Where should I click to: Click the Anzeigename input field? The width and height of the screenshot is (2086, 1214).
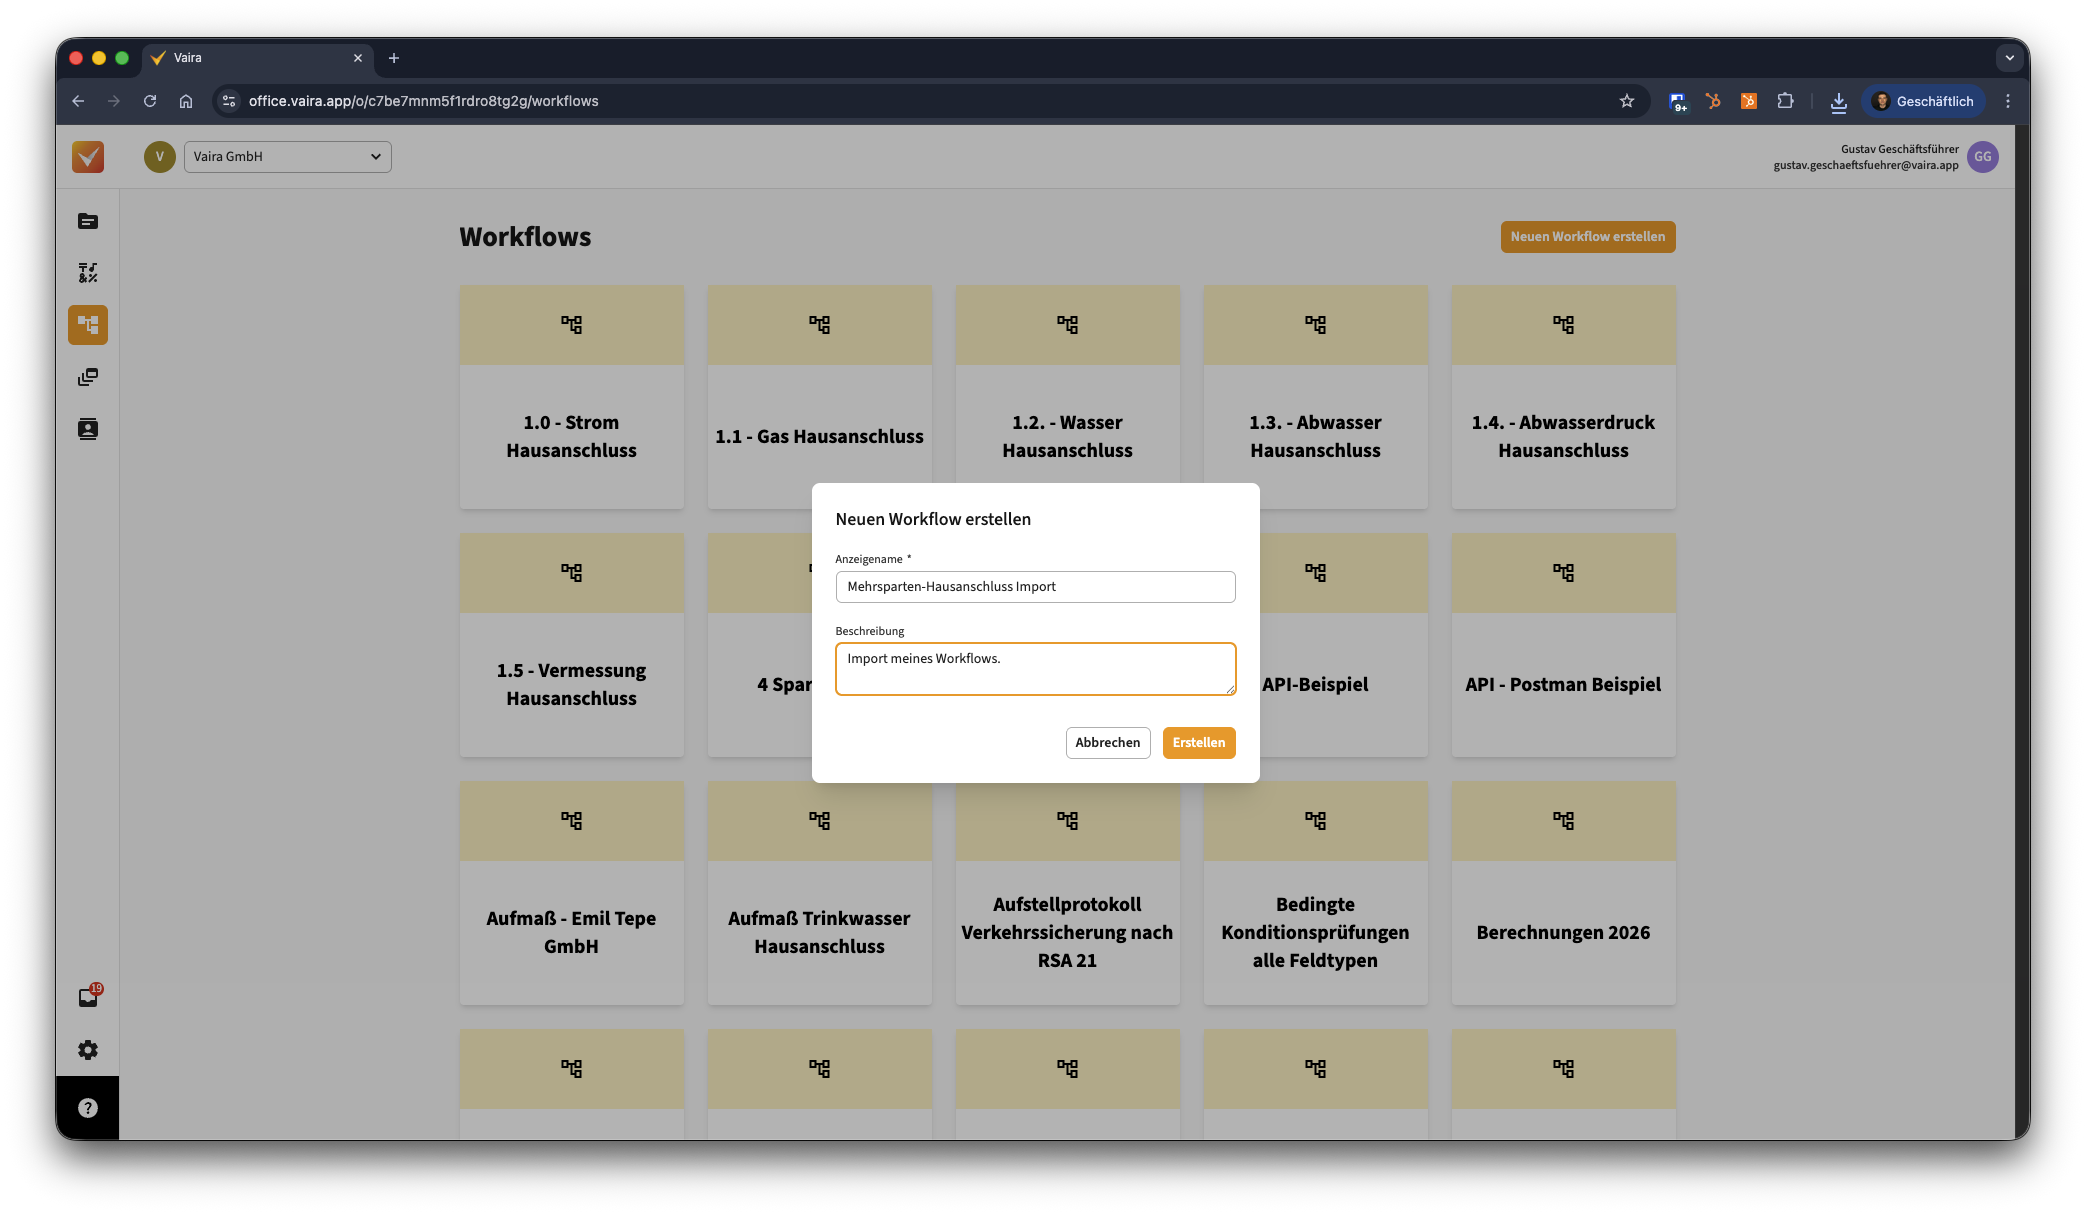coord(1035,587)
